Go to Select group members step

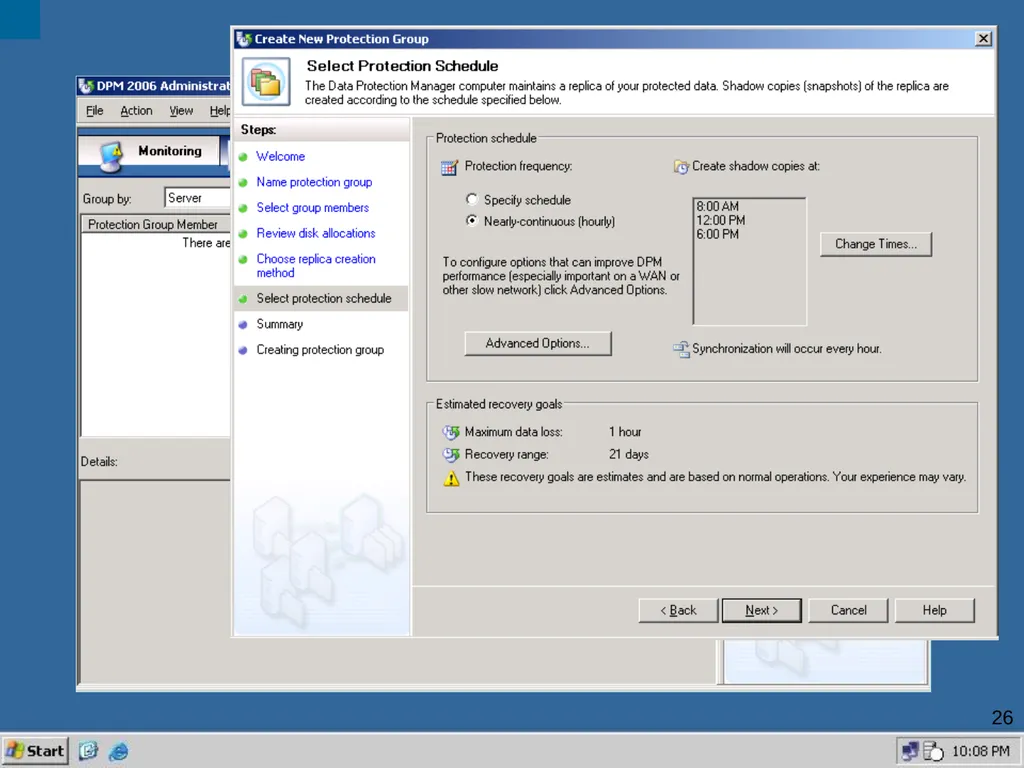tap(313, 208)
